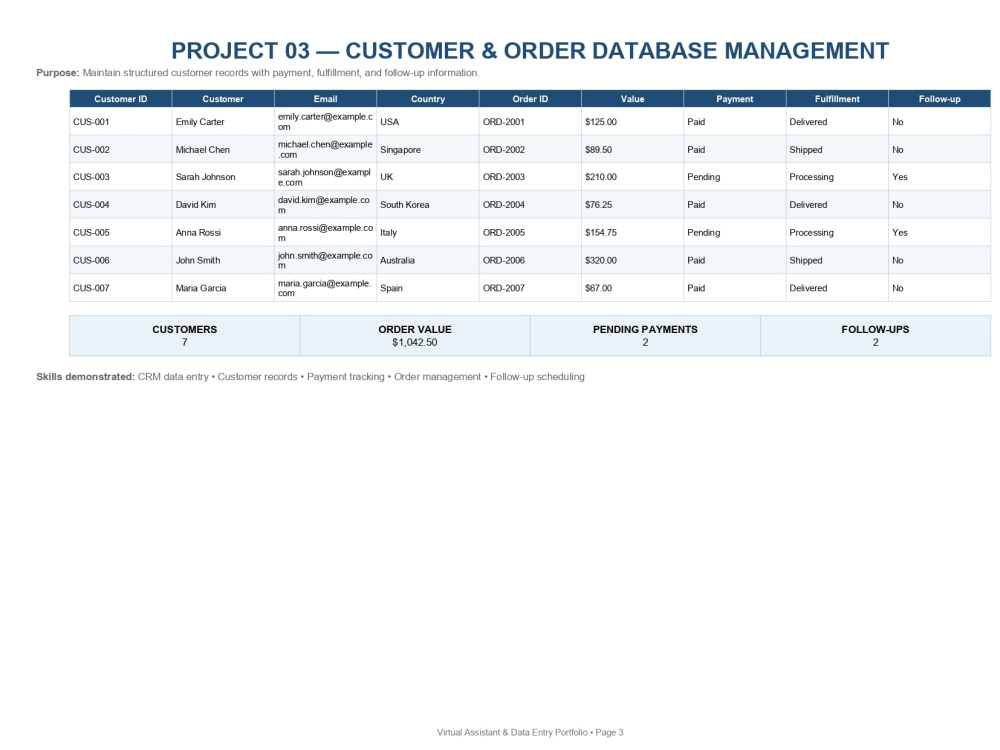This screenshot has width=1000, height=750.
Task: Click the $320.00 value cell
Action: [x=633, y=260]
